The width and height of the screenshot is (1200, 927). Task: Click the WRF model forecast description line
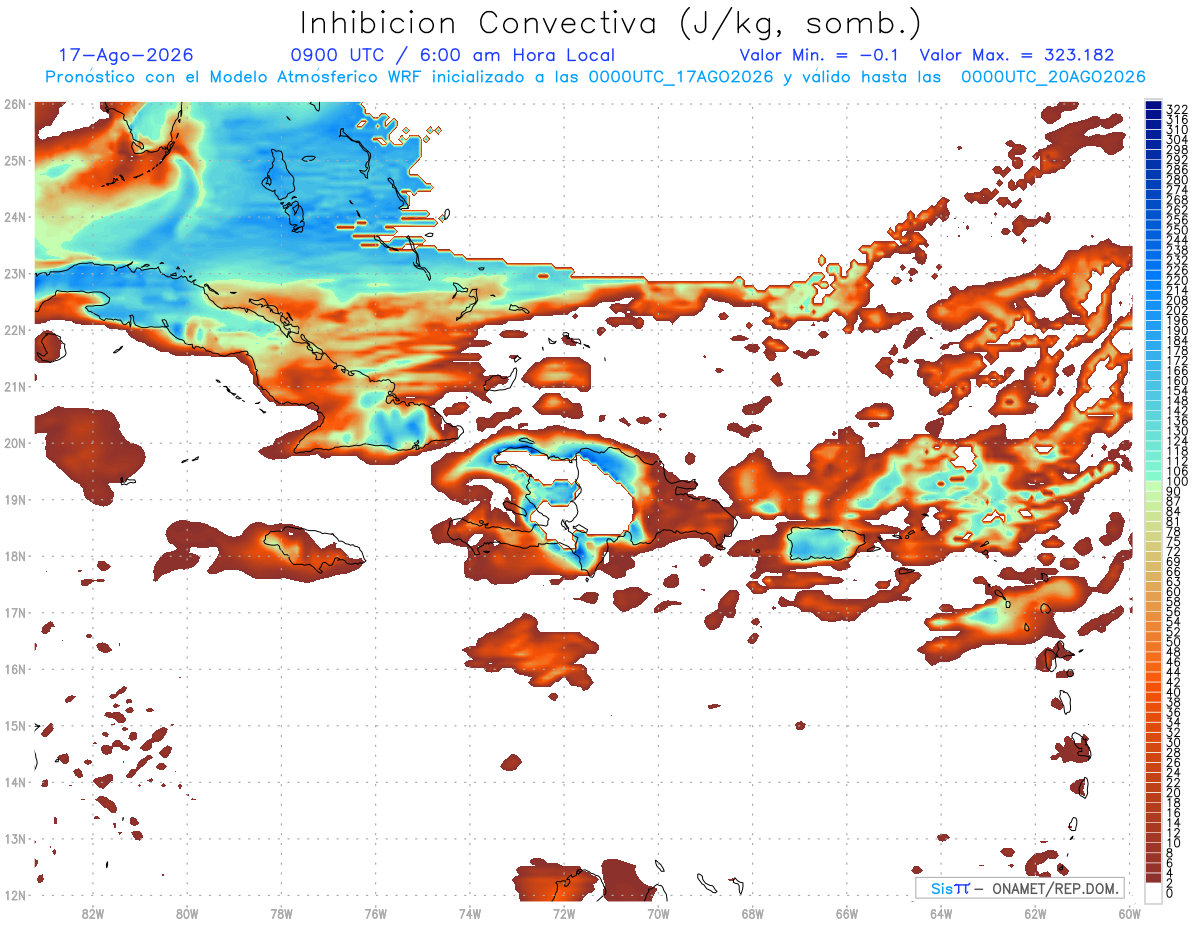pos(595,77)
